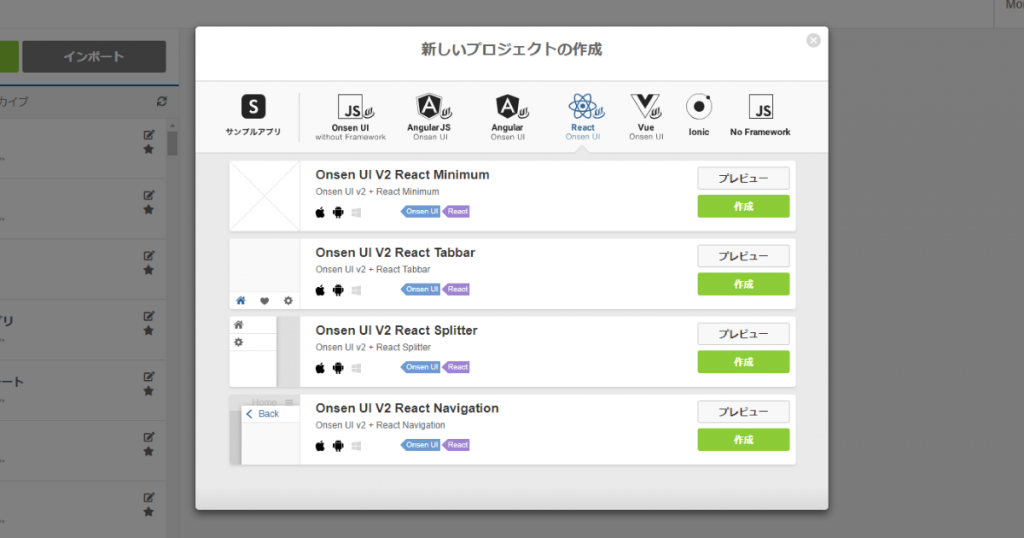Click the Android icon in React Tabbar row
Screen dimensions: 1024x538
coord(338,290)
